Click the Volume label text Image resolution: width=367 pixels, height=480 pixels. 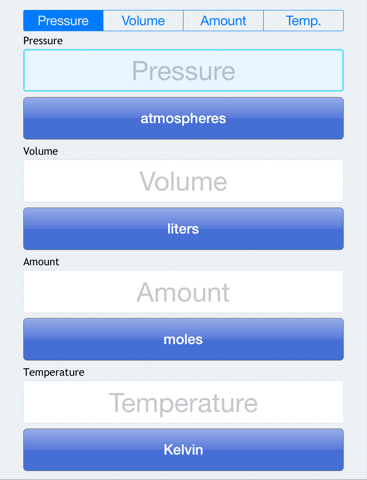point(41,151)
